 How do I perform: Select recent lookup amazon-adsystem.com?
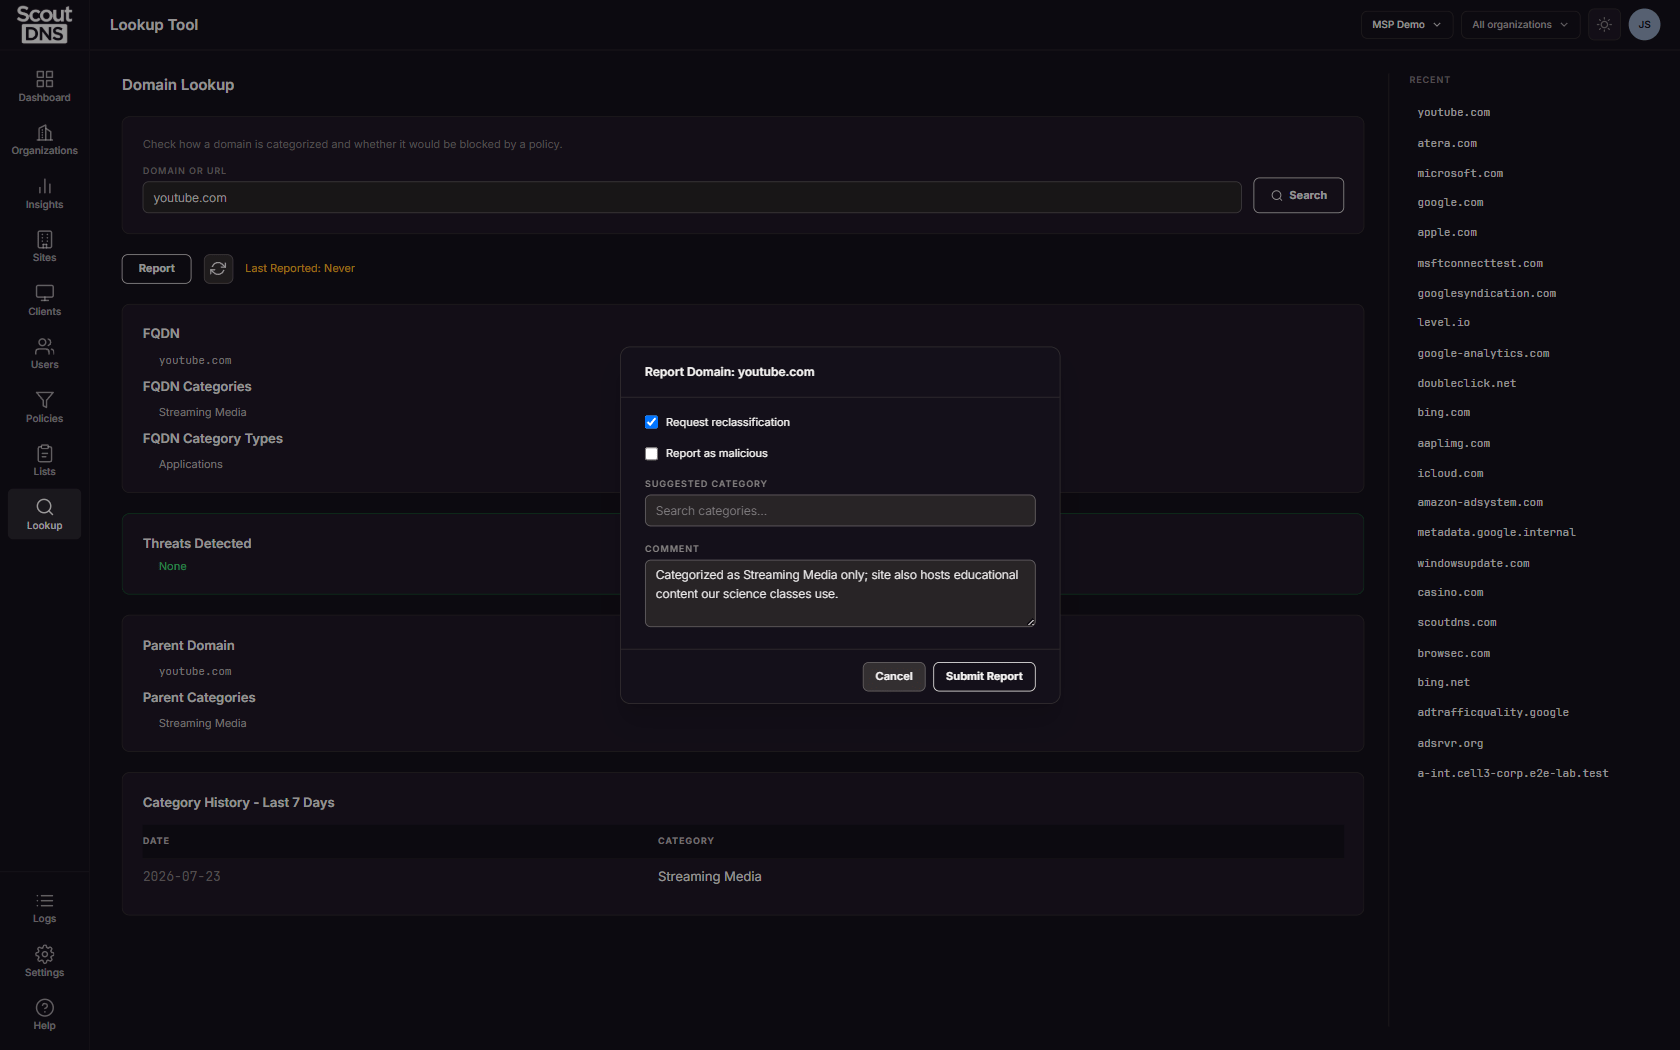pyautogui.click(x=1479, y=503)
